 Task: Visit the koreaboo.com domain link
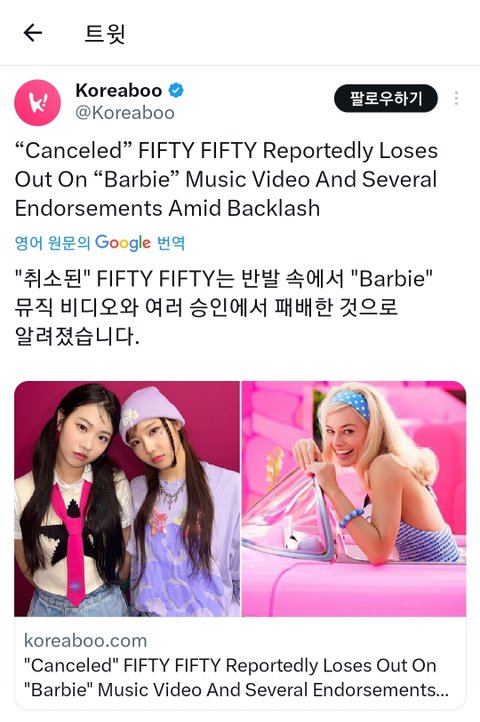click(85, 640)
